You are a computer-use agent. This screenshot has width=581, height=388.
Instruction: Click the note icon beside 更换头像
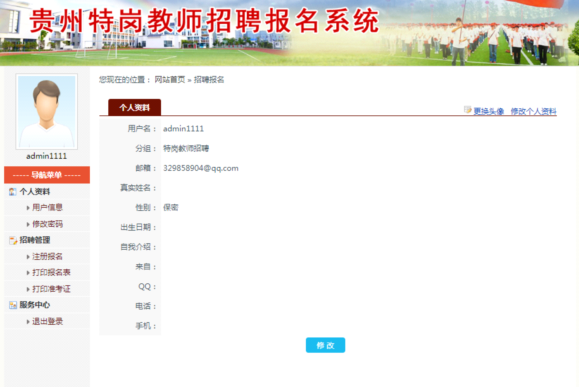pyautogui.click(x=468, y=110)
